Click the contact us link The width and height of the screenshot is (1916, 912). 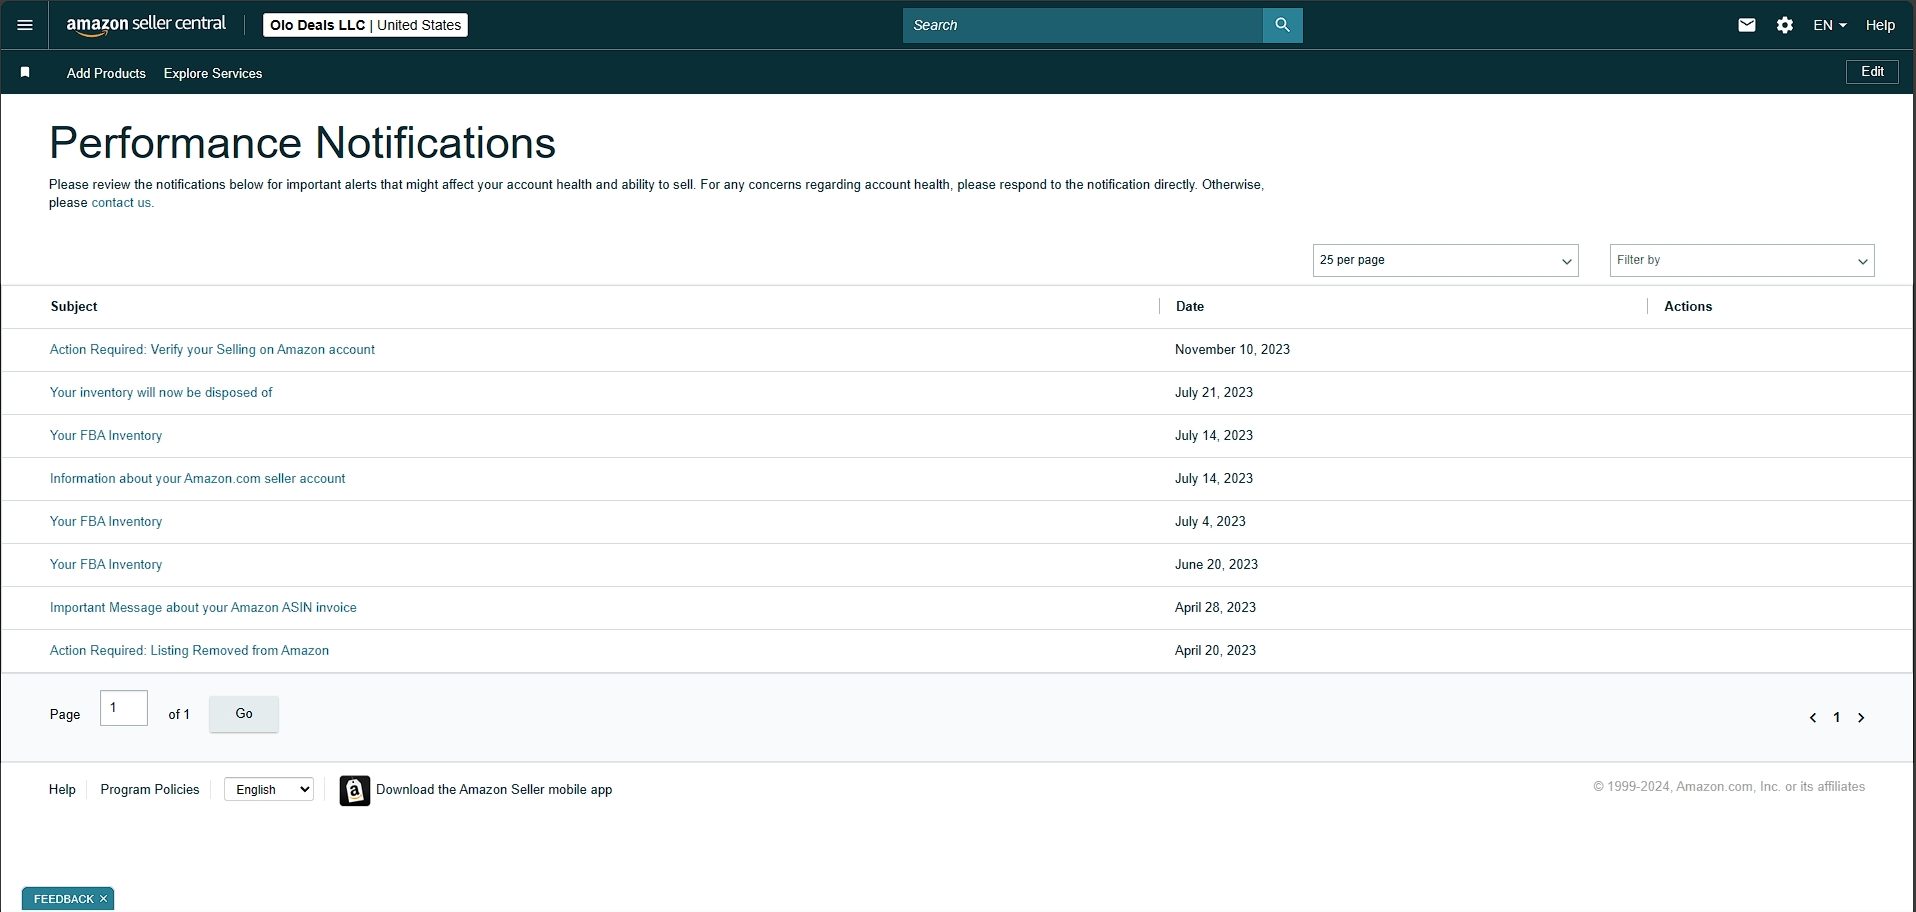[x=121, y=203]
